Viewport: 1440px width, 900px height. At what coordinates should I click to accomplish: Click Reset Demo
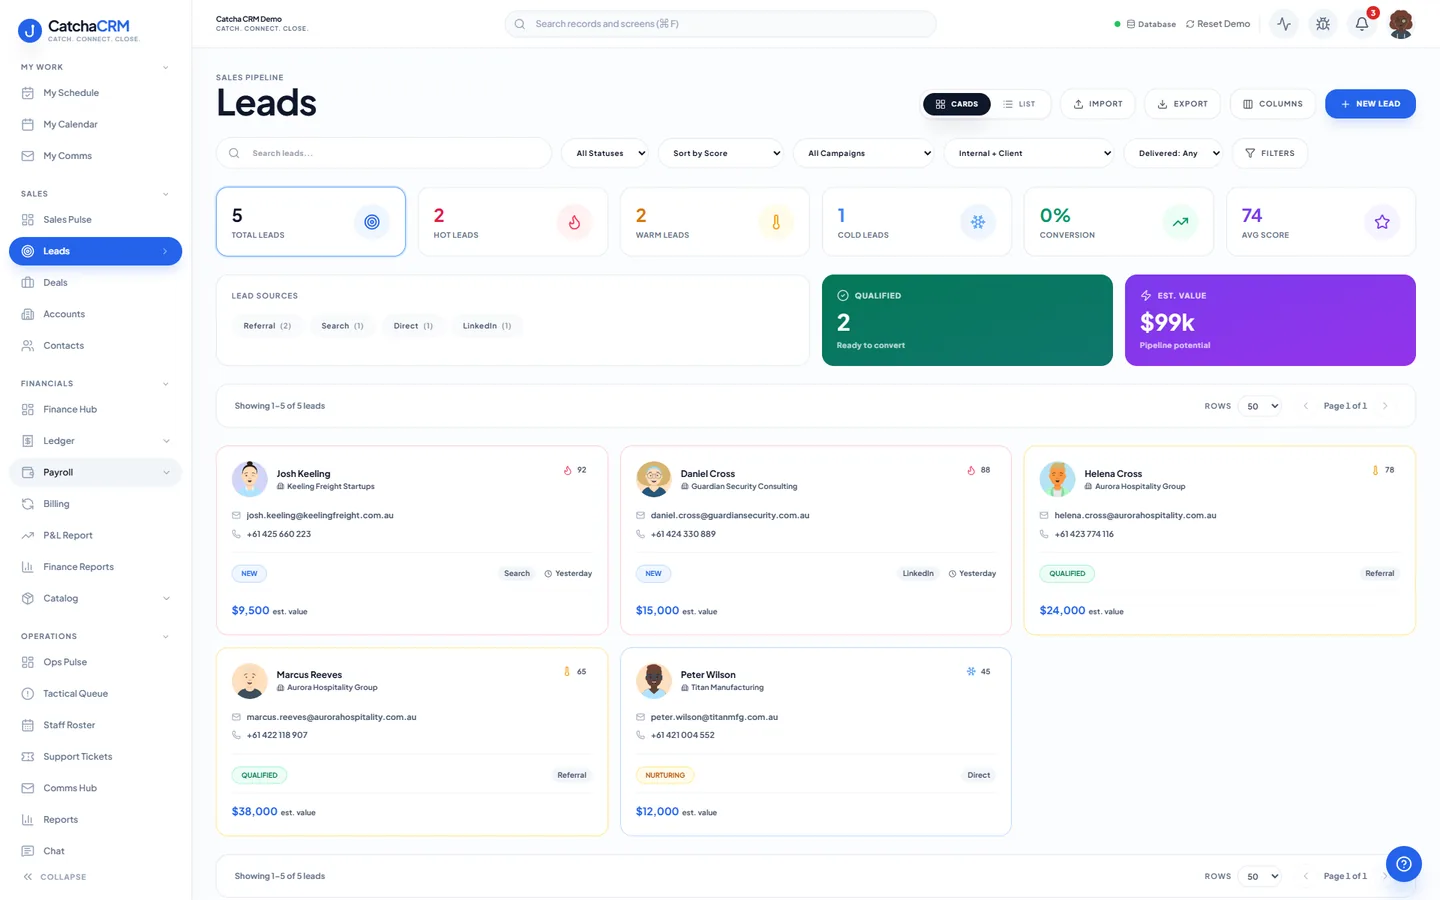point(1218,24)
